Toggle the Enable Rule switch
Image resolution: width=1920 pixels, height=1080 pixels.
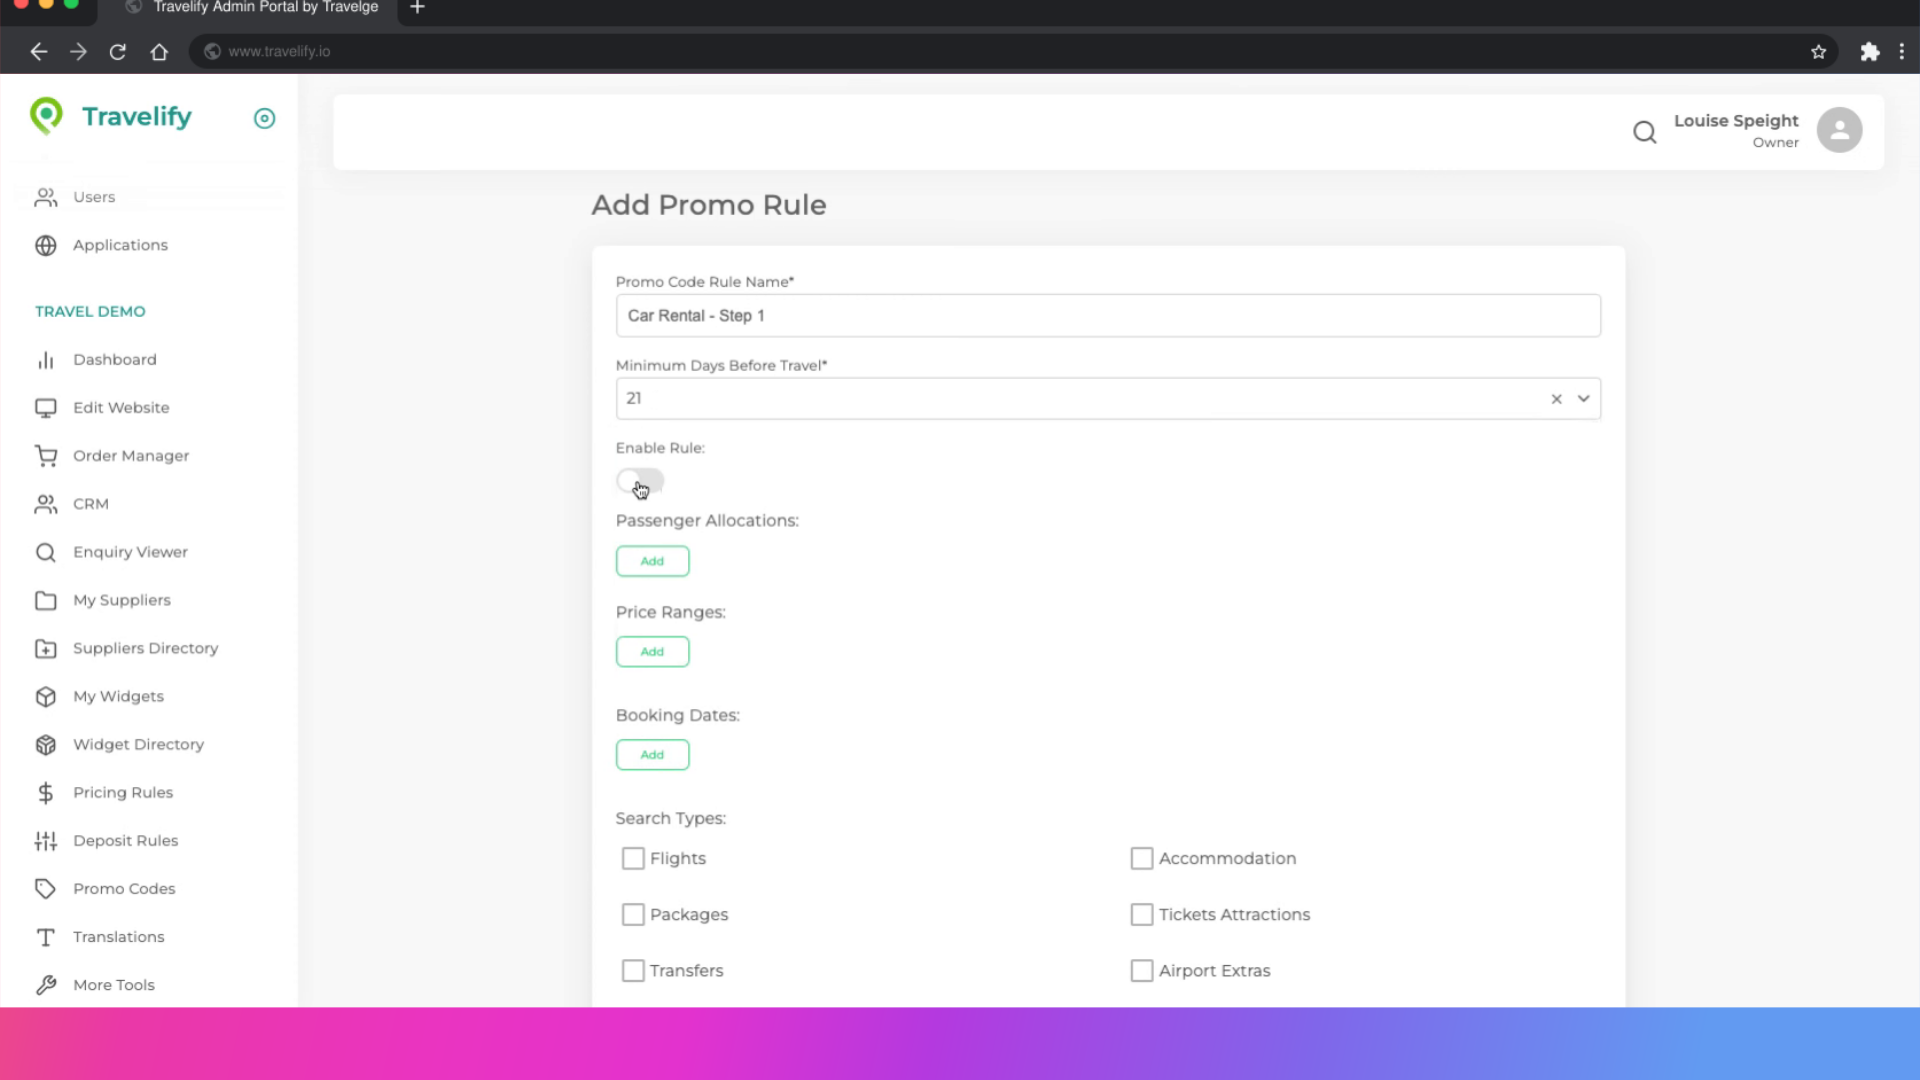point(640,482)
